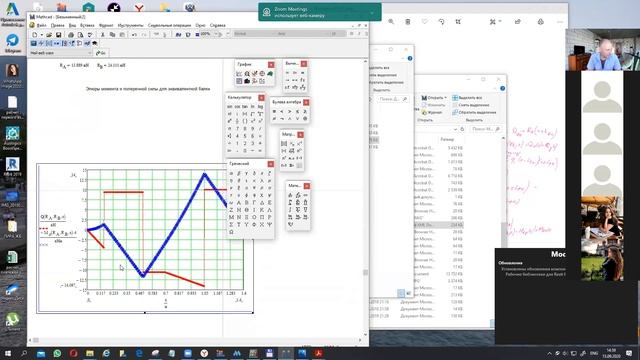
Task: Redo action in Mathcad toolbar
Action: [x=144, y=35]
